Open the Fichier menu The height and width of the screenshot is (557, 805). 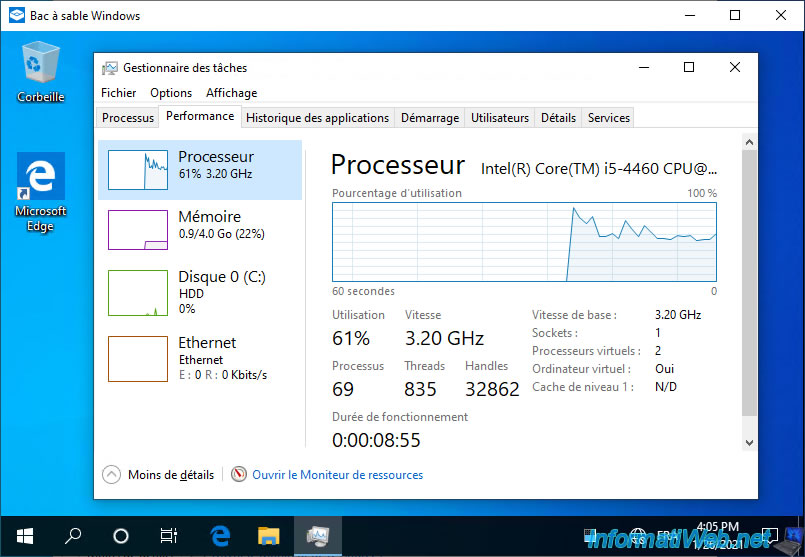point(118,93)
